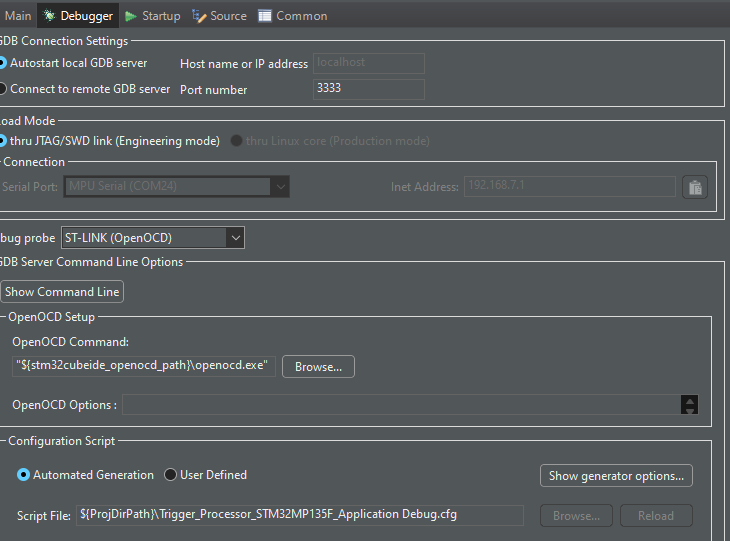Open the Serial Port MPU Serial dropdown
Viewport: 730px width, 541px height.
tap(176, 186)
